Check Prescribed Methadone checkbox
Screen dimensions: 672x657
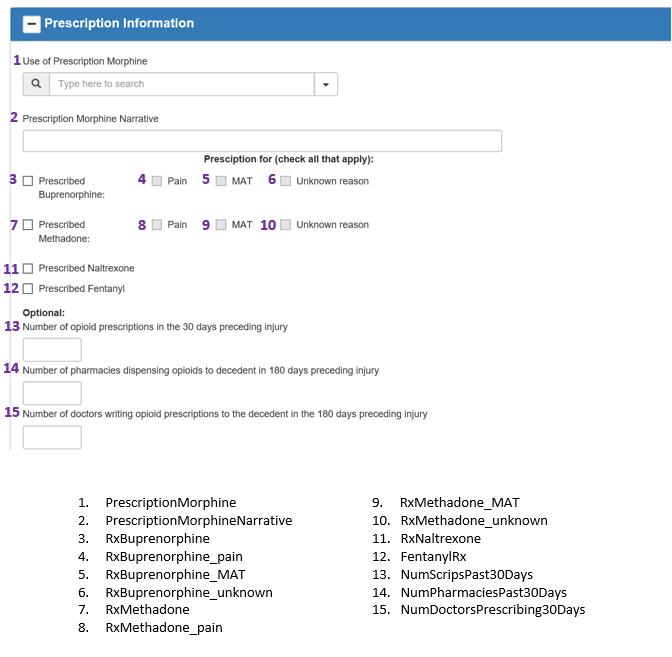[28, 225]
